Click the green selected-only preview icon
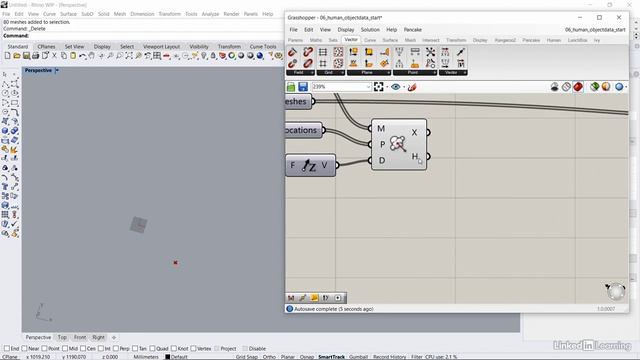640x360 pixels. tap(594, 87)
